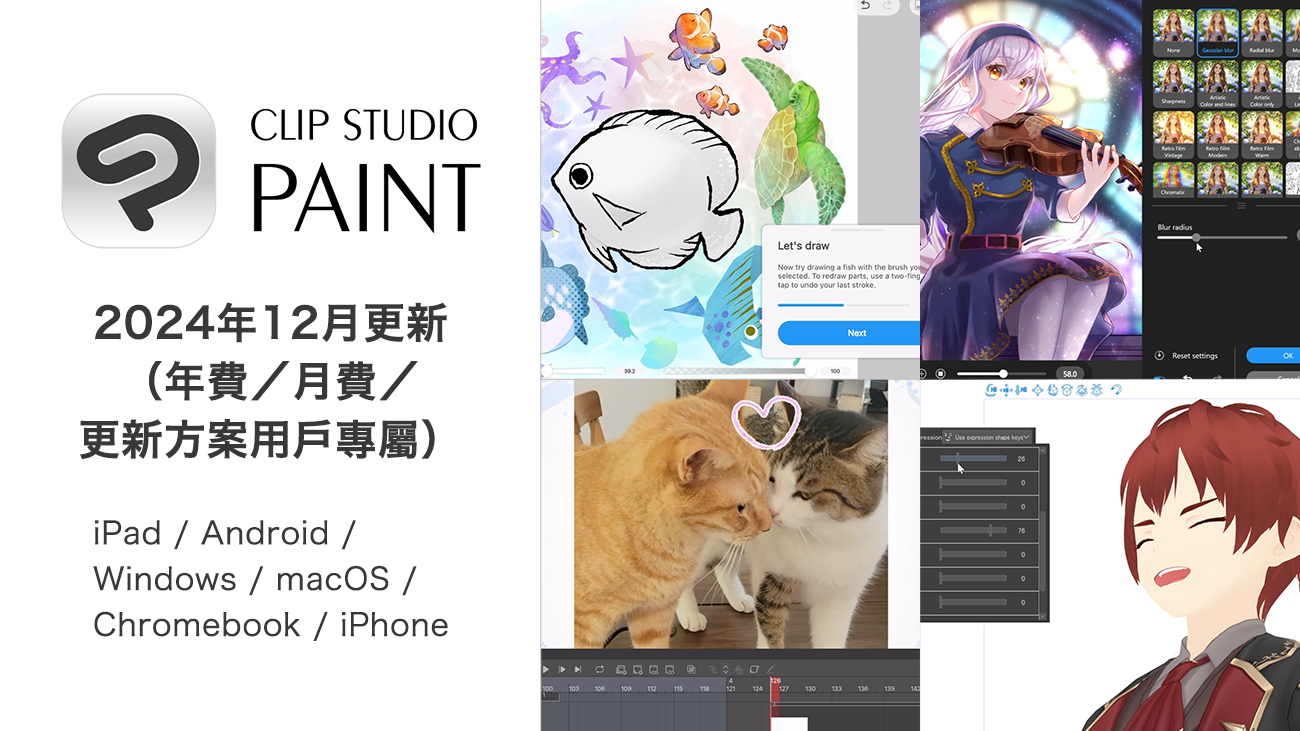Choose the Retro Film Vintage filter

(x=1173, y=135)
